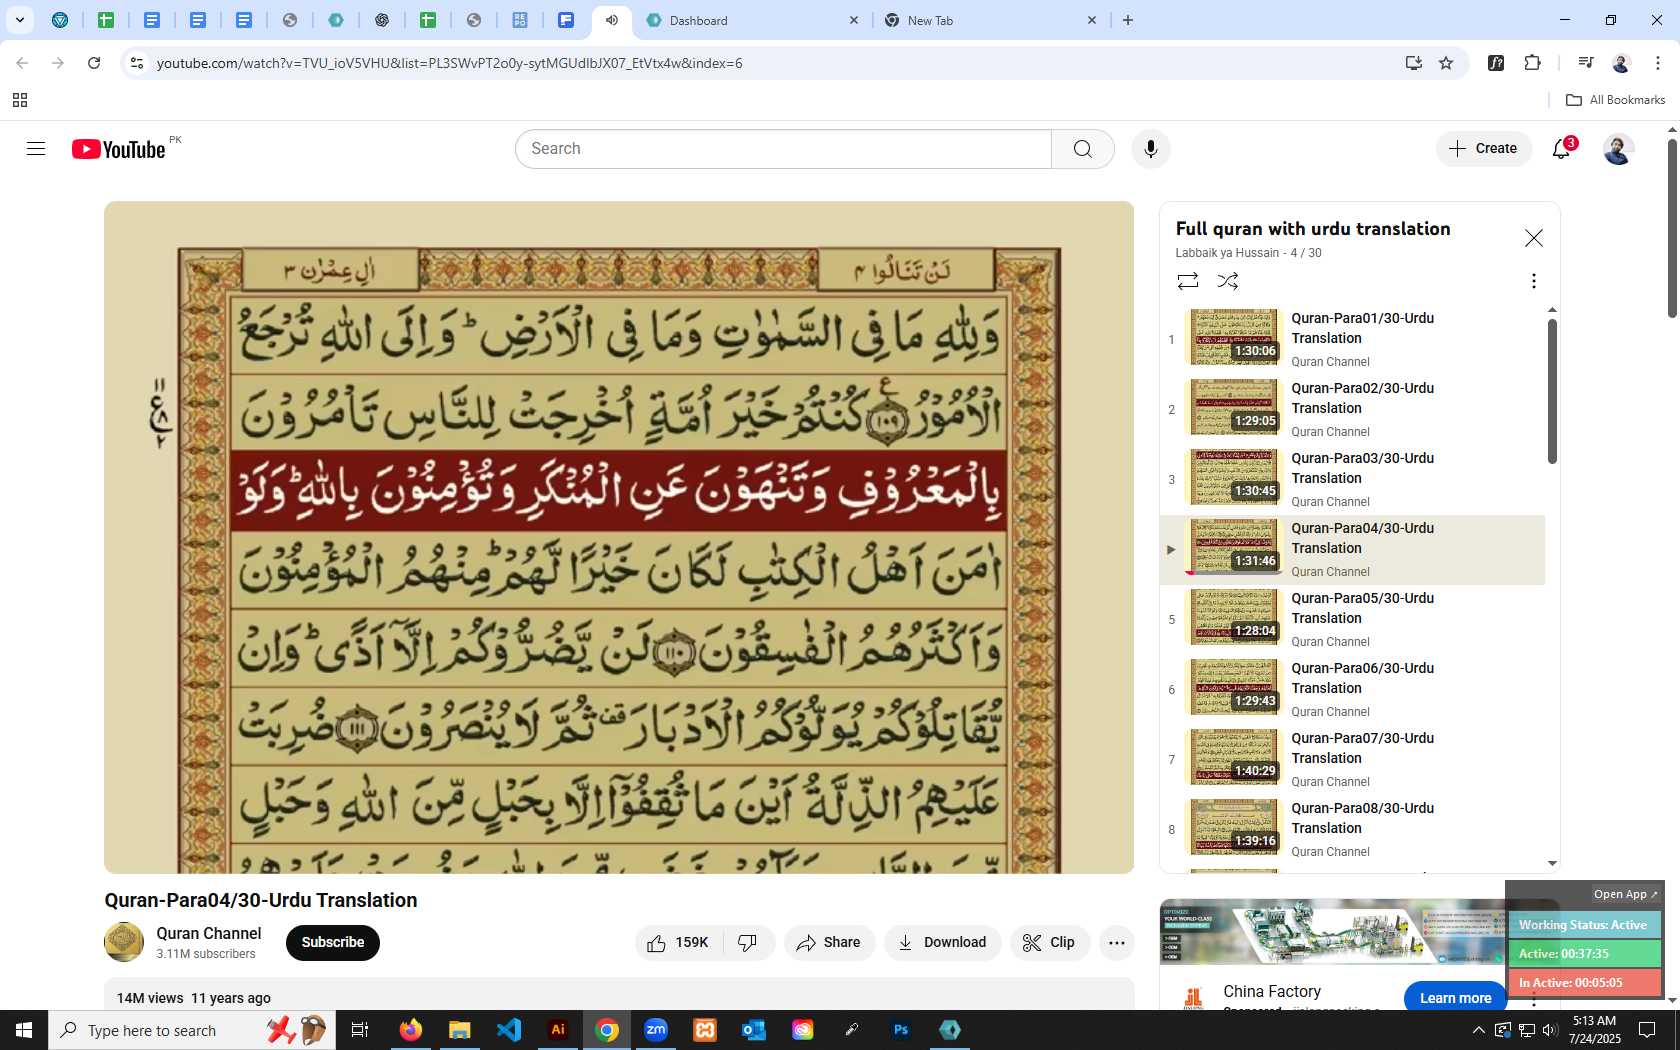1680x1050 pixels.
Task: Open Visual Studio Code from taskbar
Action: [509, 1030]
